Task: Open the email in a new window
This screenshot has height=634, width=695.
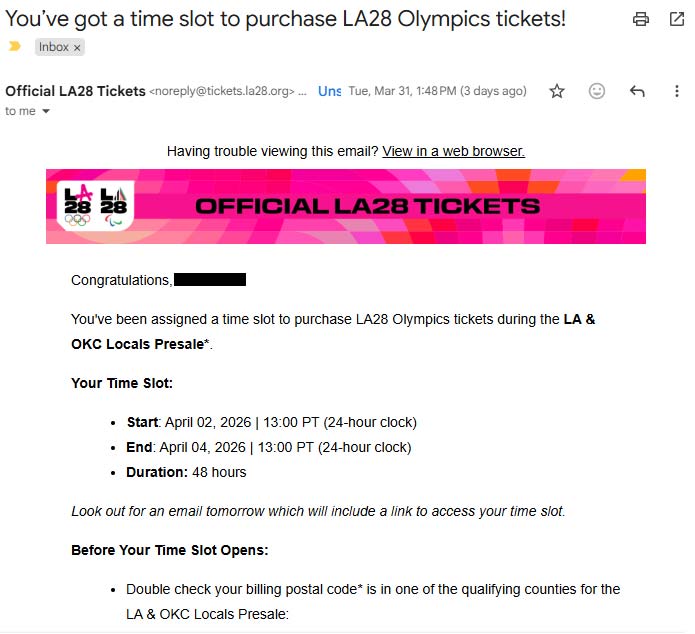Action: coord(676,19)
